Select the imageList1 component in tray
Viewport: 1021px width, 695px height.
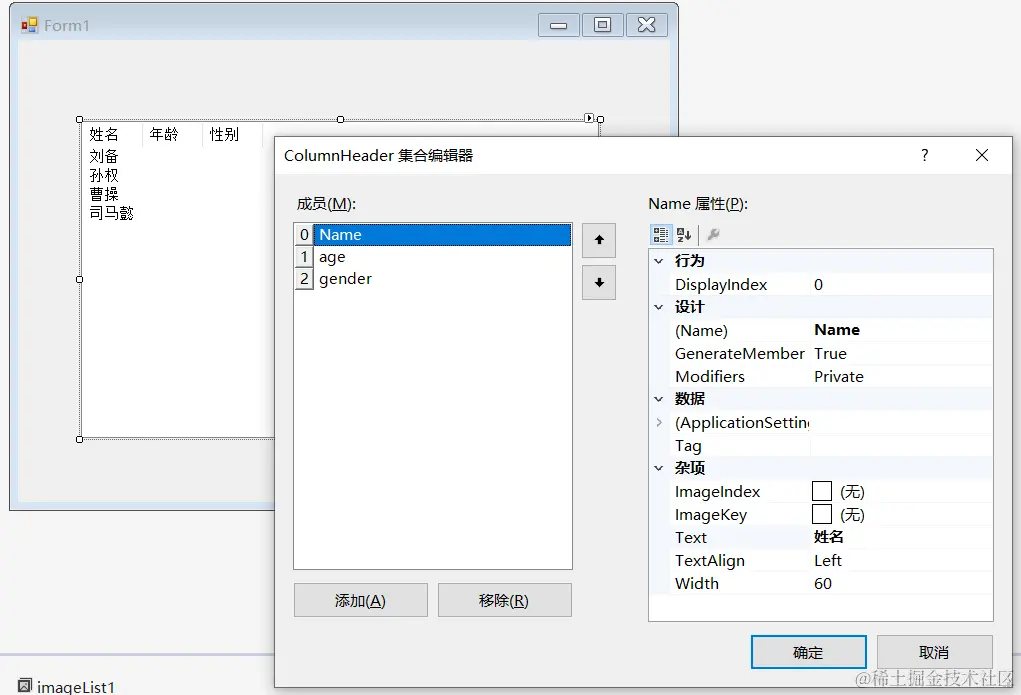pos(67,687)
